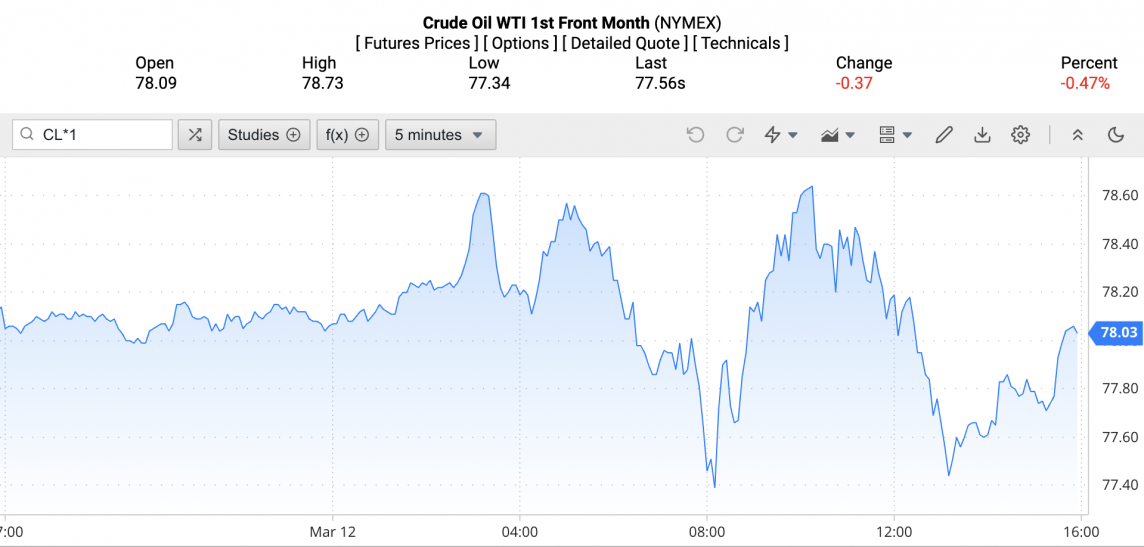Click the CL*1 symbol search field
The image size is (1144, 547).
click(100, 135)
